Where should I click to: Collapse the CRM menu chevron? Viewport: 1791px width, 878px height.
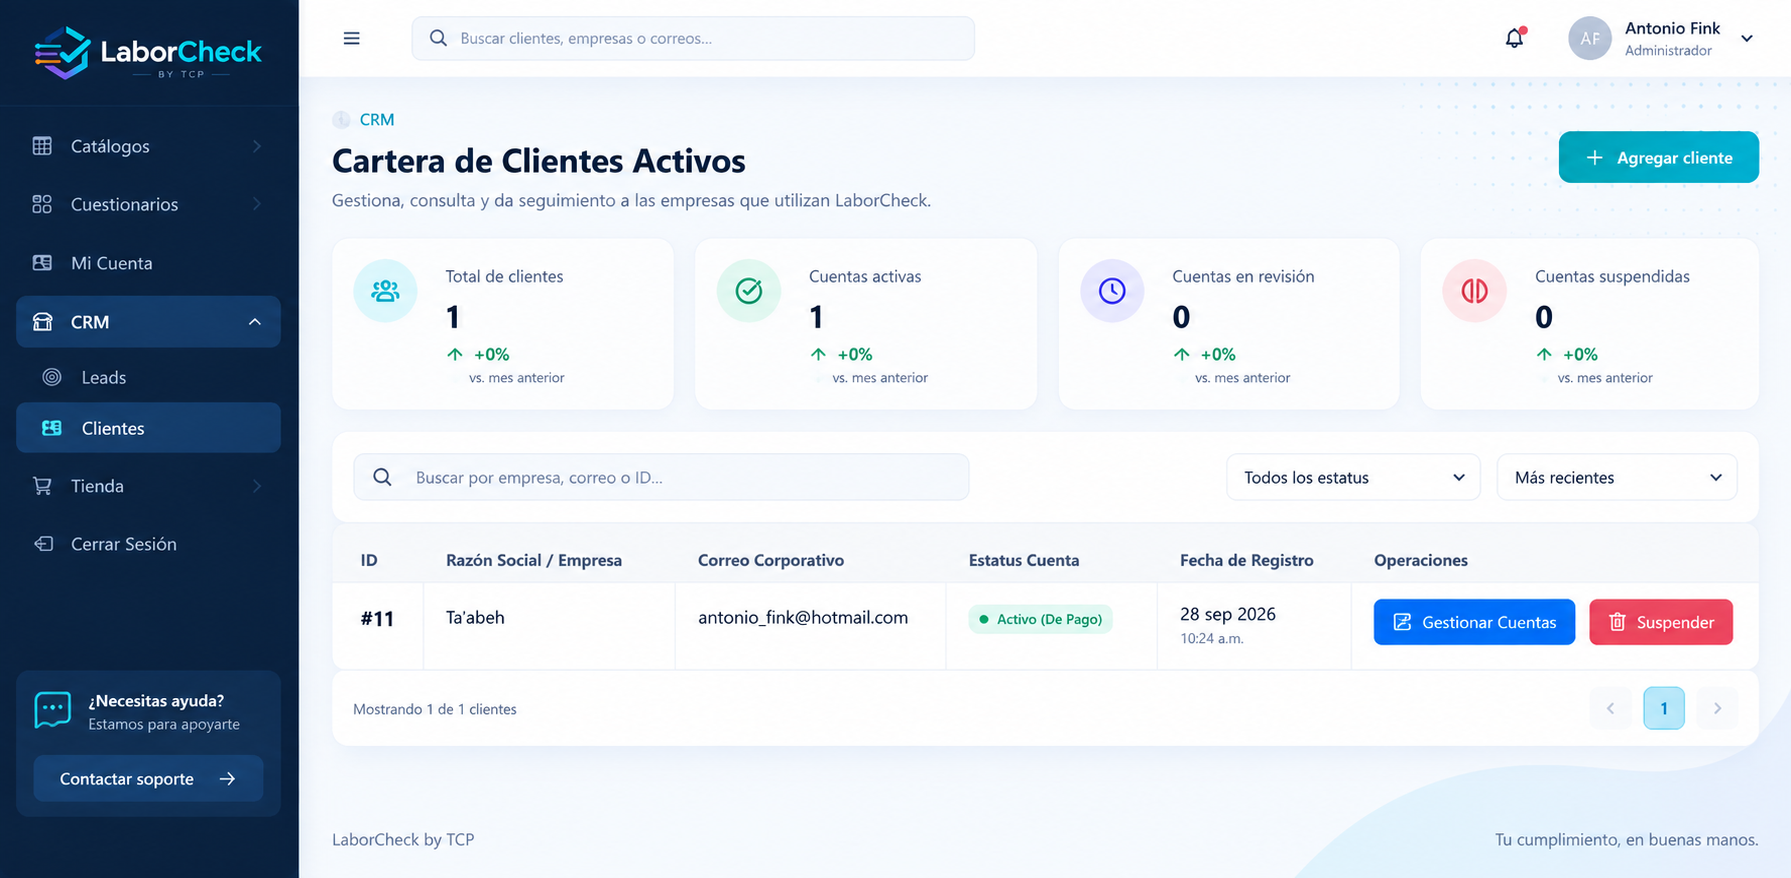click(x=255, y=322)
